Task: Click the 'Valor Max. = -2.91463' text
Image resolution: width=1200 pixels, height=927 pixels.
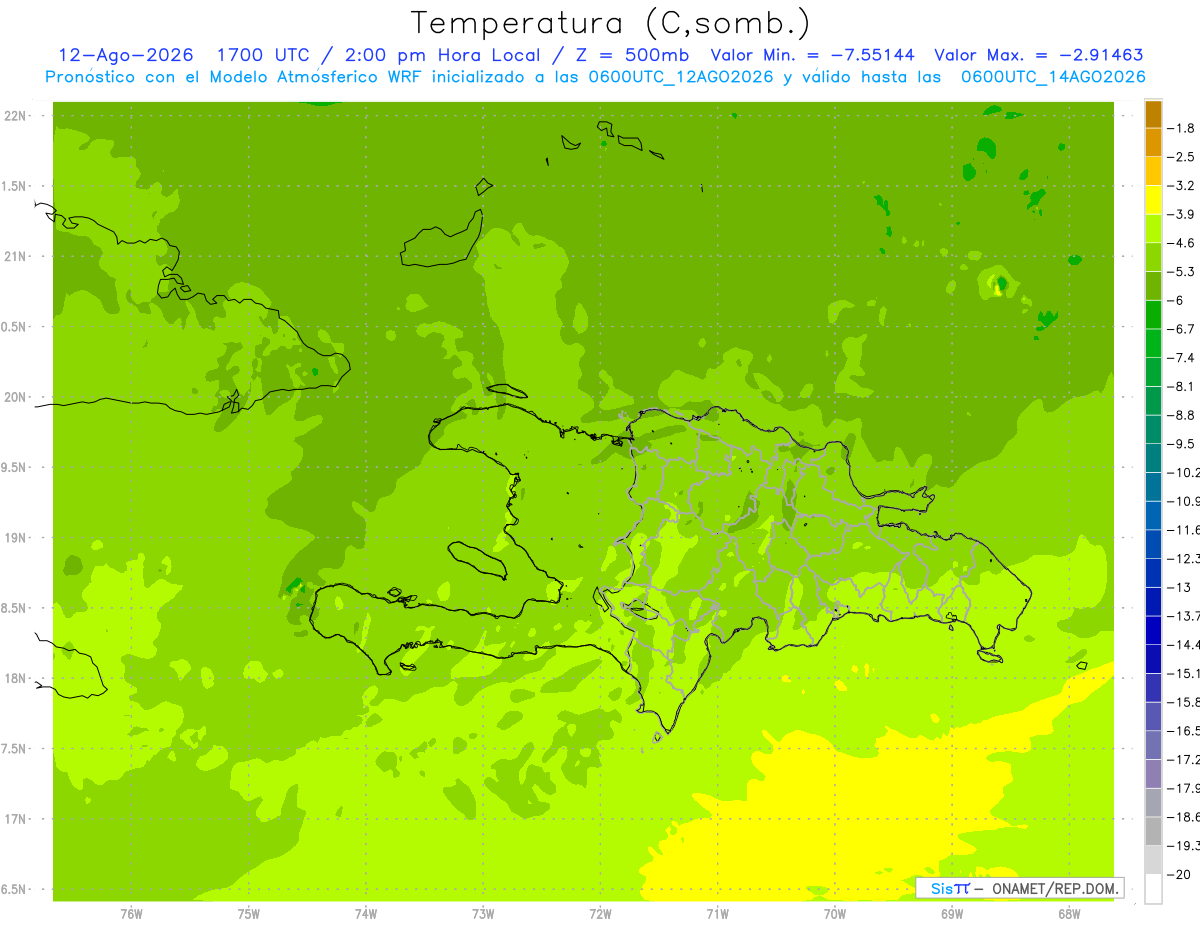Action: pos(1039,55)
